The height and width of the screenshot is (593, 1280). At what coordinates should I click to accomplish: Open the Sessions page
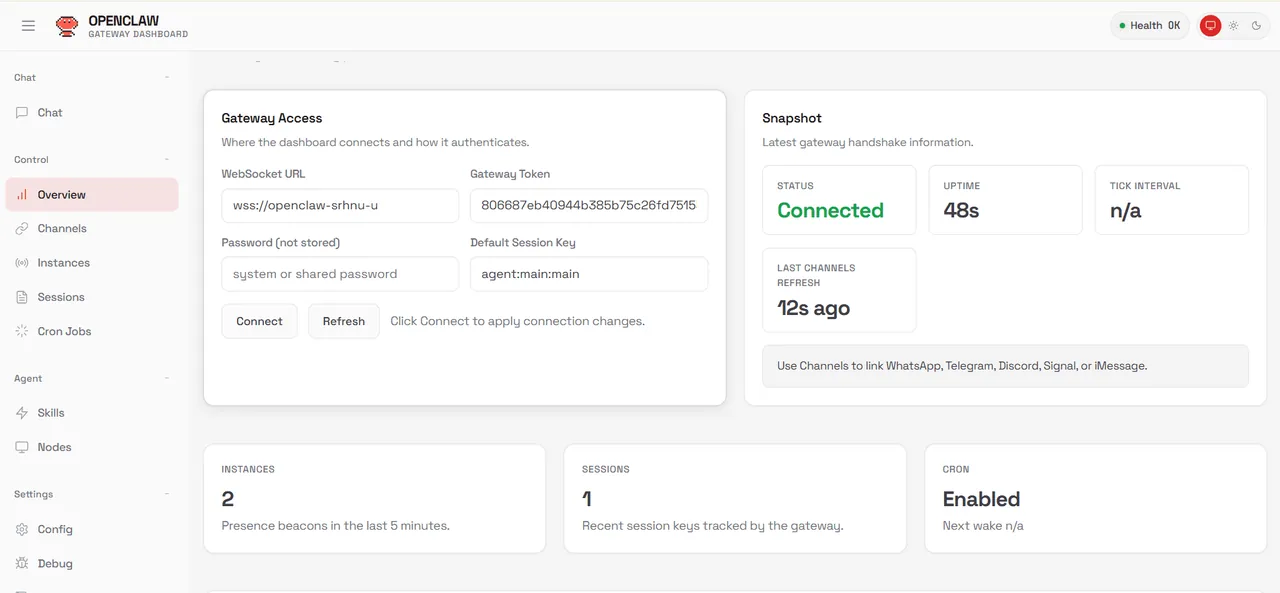[x=92, y=297]
